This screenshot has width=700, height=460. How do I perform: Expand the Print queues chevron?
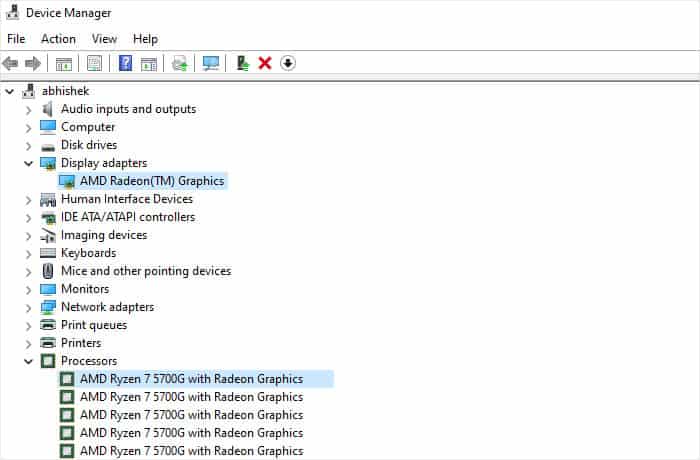29,326
